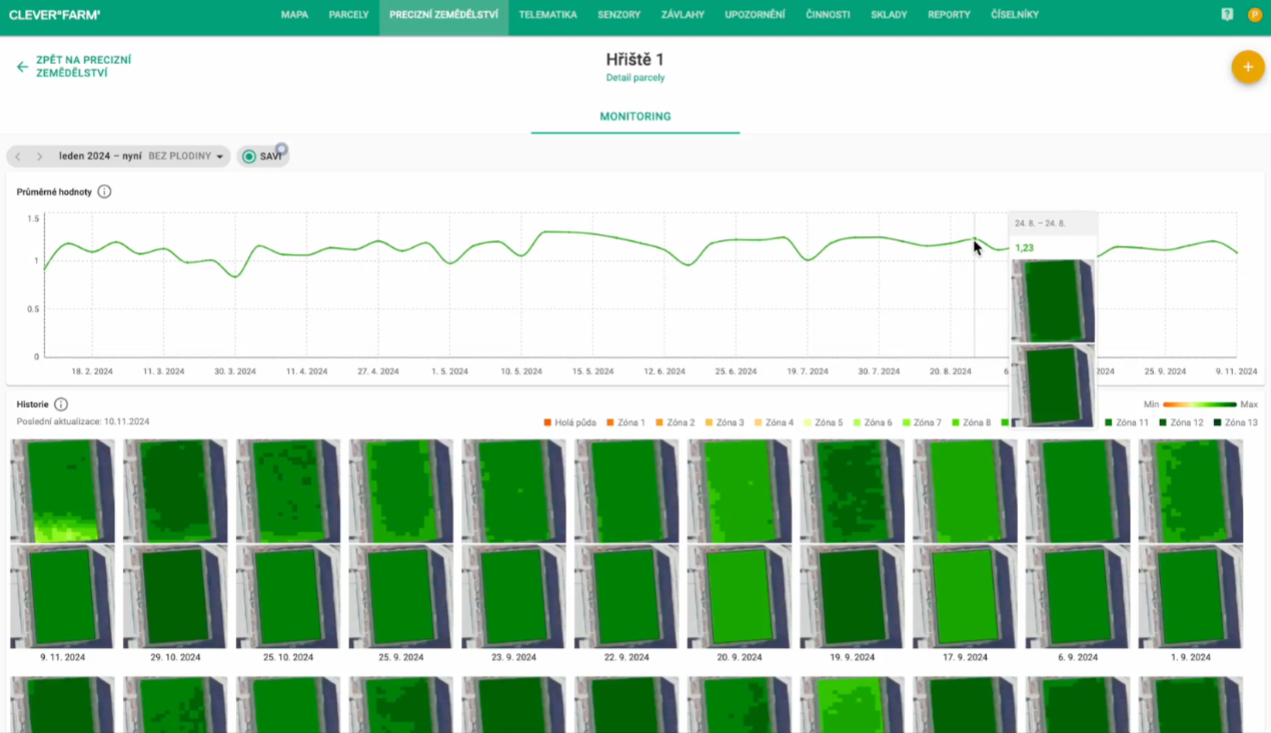Open the user avatar P menu

(1254, 15)
